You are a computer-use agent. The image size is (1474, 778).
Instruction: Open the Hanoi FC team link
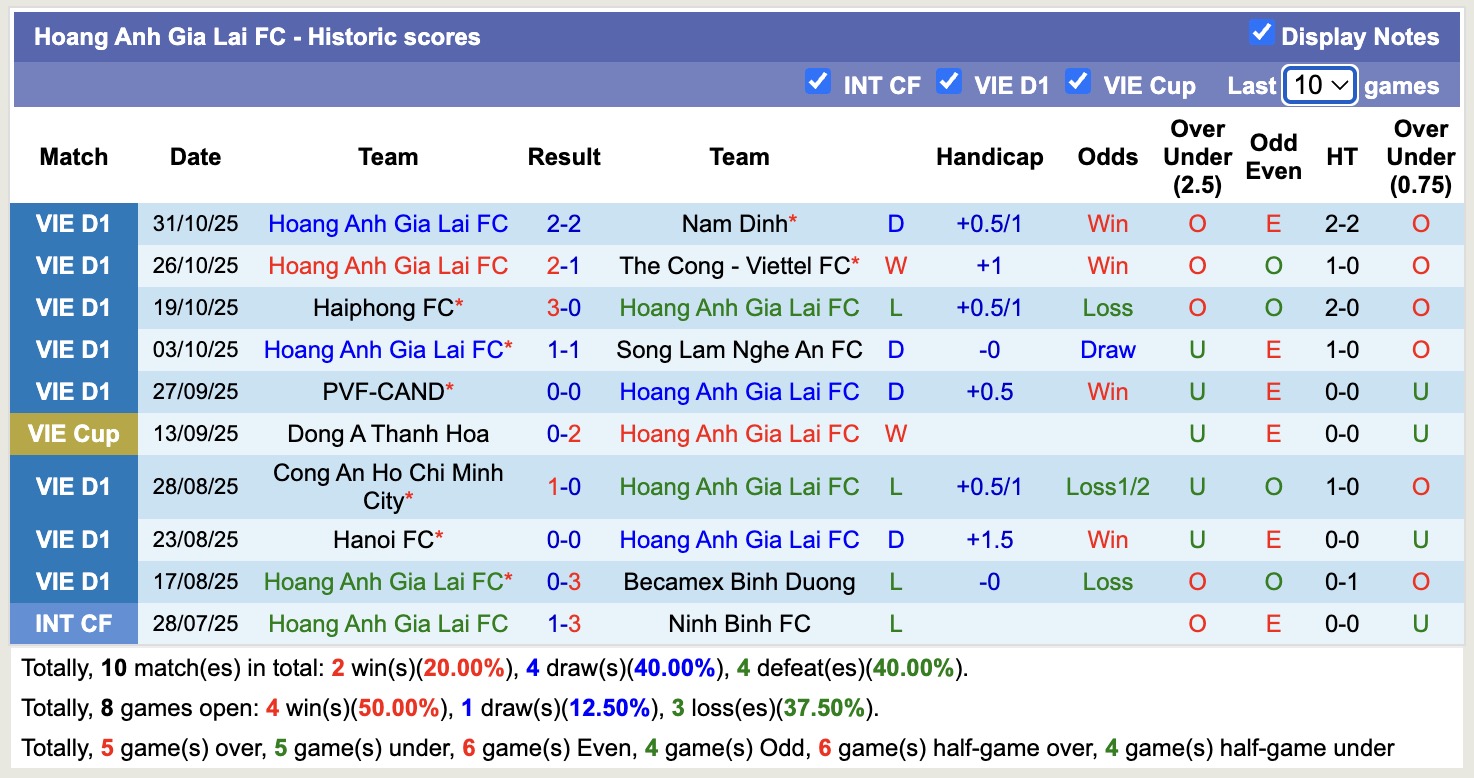click(x=383, y=539)
